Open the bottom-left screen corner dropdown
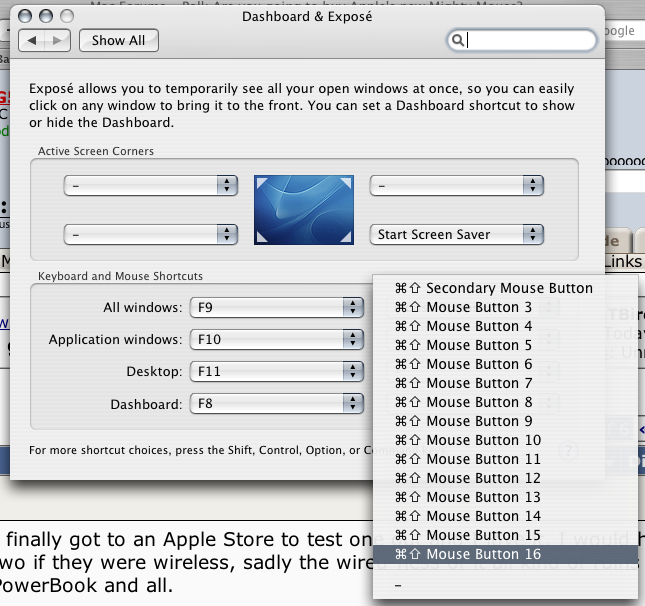 (x=151, y=235)
